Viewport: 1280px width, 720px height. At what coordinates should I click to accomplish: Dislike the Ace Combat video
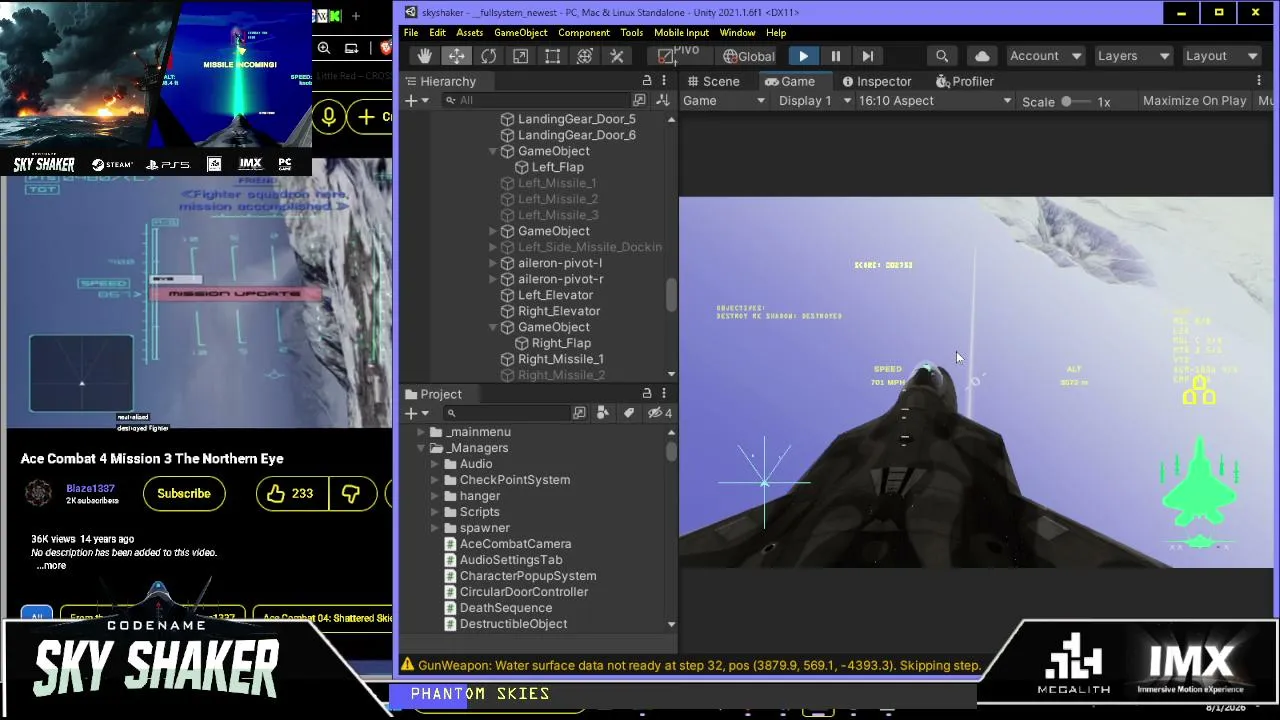coord(351,493)
